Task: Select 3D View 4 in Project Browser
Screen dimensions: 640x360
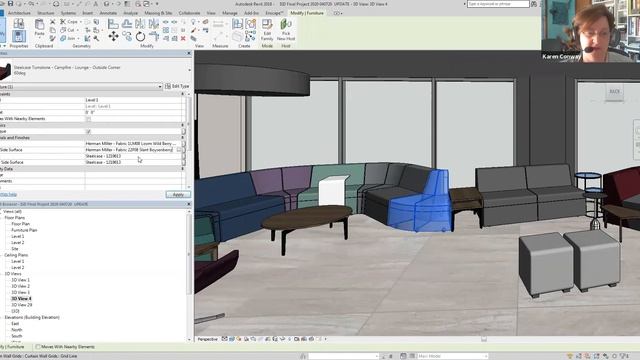Action: point(21,299)
